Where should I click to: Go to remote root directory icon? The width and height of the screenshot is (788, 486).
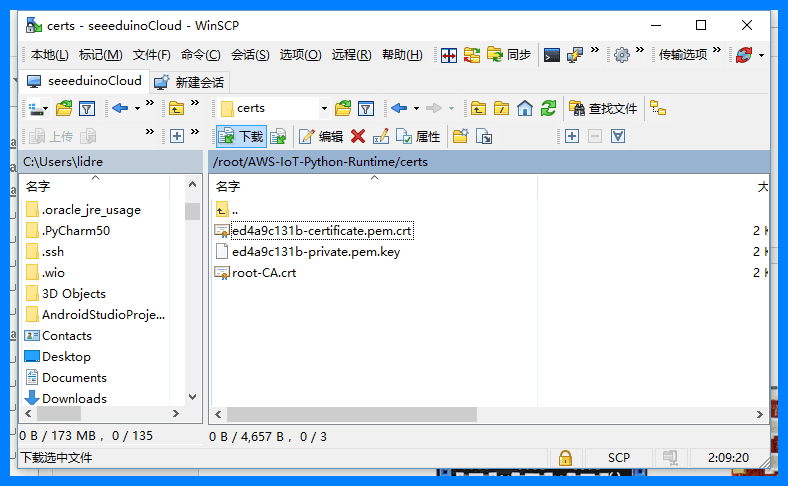pyautogui.click(x=501, y=109)
